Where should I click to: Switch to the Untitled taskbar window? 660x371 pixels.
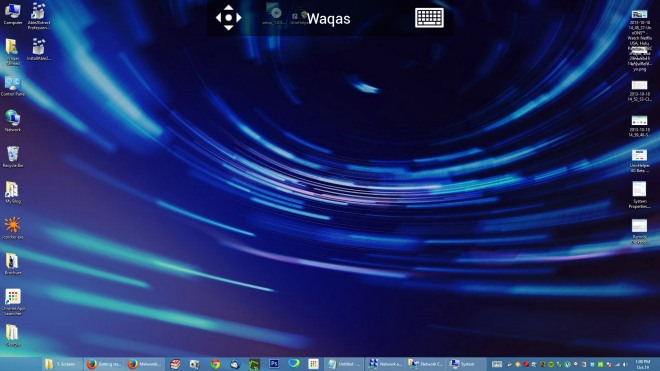344,364
